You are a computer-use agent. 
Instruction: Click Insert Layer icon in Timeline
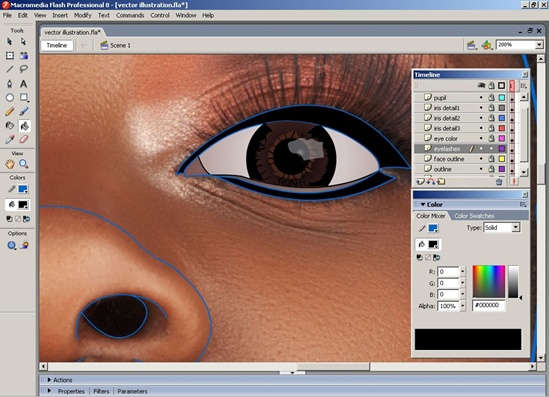coord(420,181)
